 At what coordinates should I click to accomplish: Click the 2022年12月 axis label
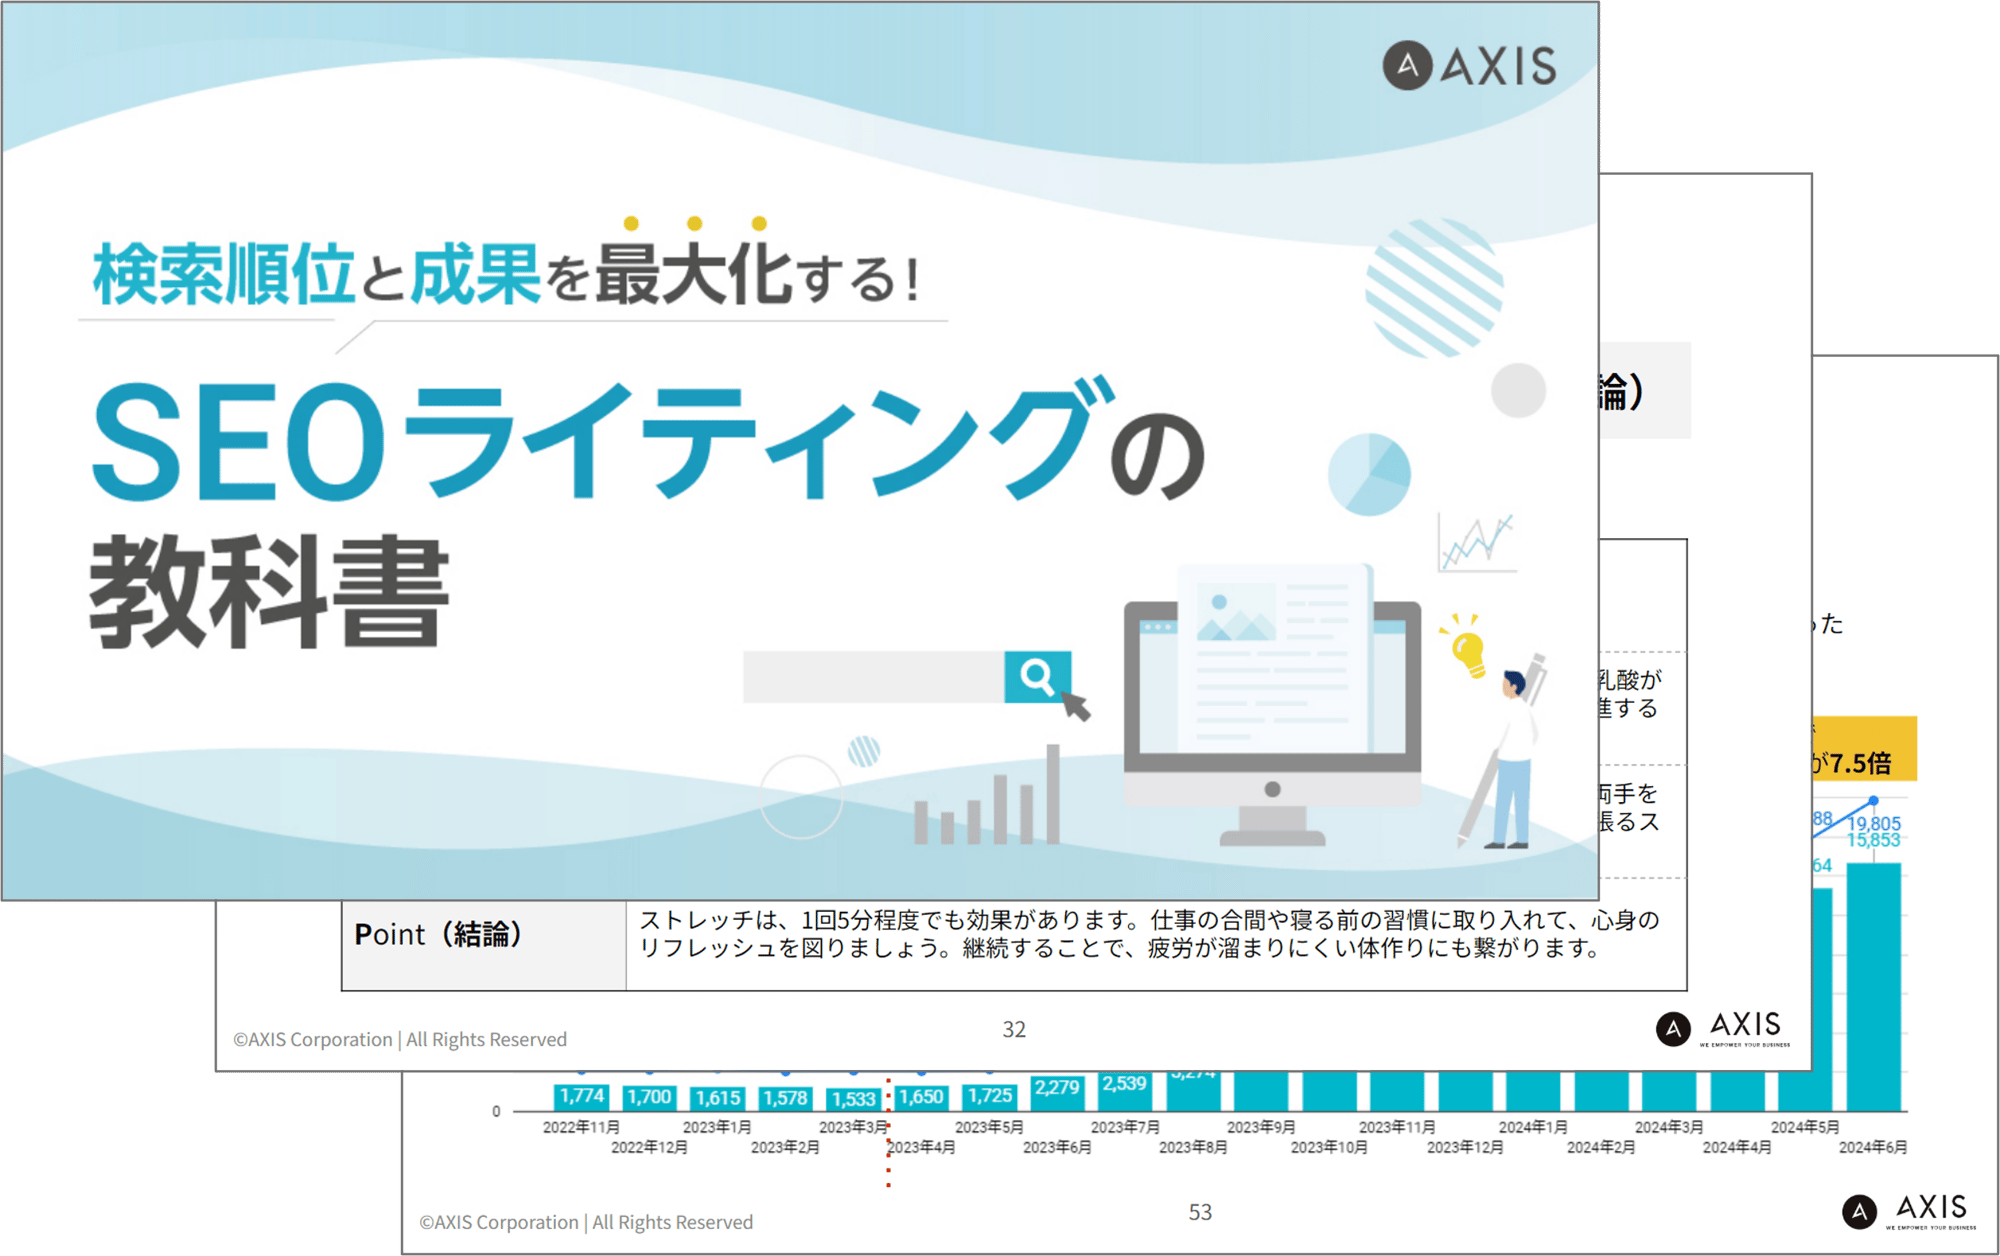[649, 1147]
